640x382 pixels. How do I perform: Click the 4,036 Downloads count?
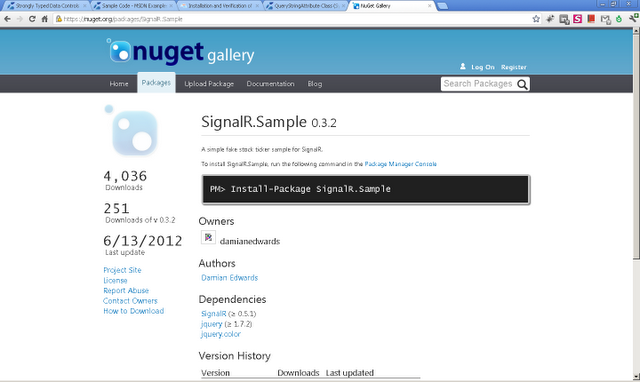coord(125,176)
